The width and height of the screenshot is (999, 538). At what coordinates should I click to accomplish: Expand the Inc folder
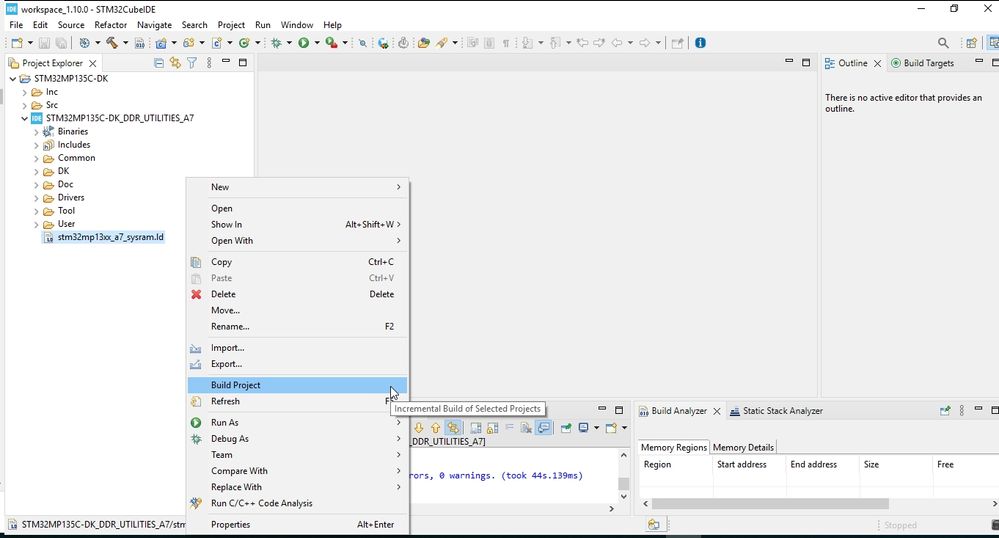[25, 92]
